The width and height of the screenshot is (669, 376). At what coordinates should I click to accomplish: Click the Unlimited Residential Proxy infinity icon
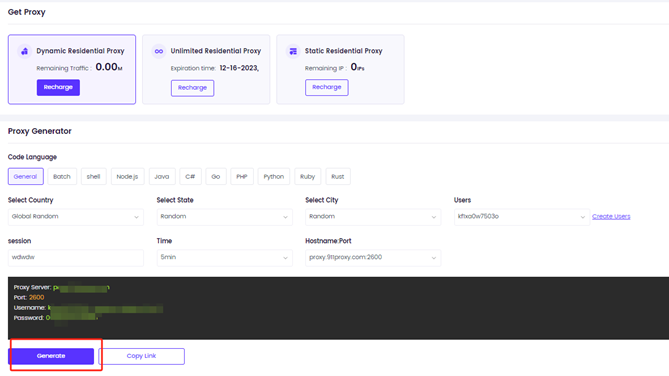click(159, 51)
